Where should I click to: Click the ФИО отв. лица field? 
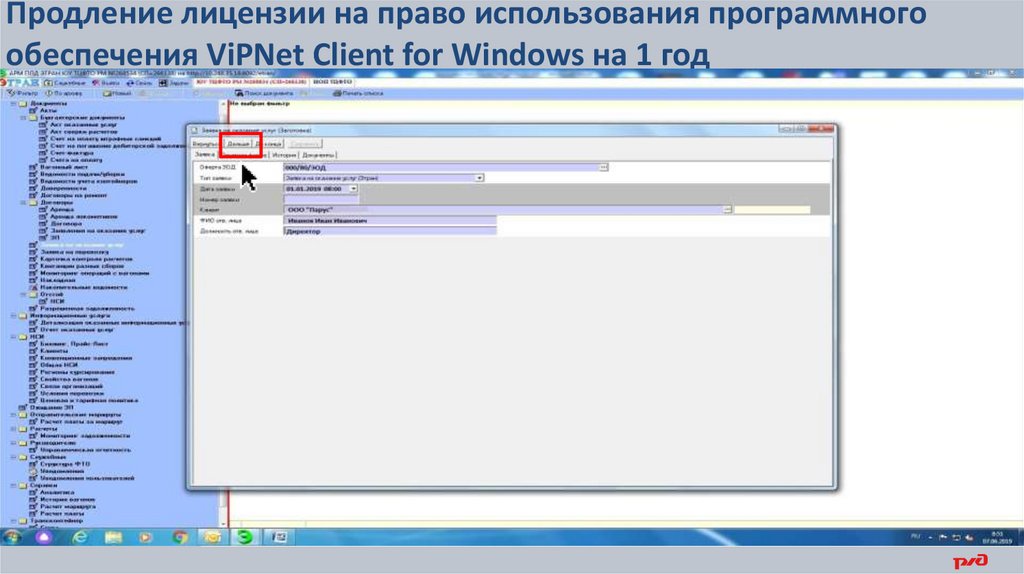(x=390, y=221)
